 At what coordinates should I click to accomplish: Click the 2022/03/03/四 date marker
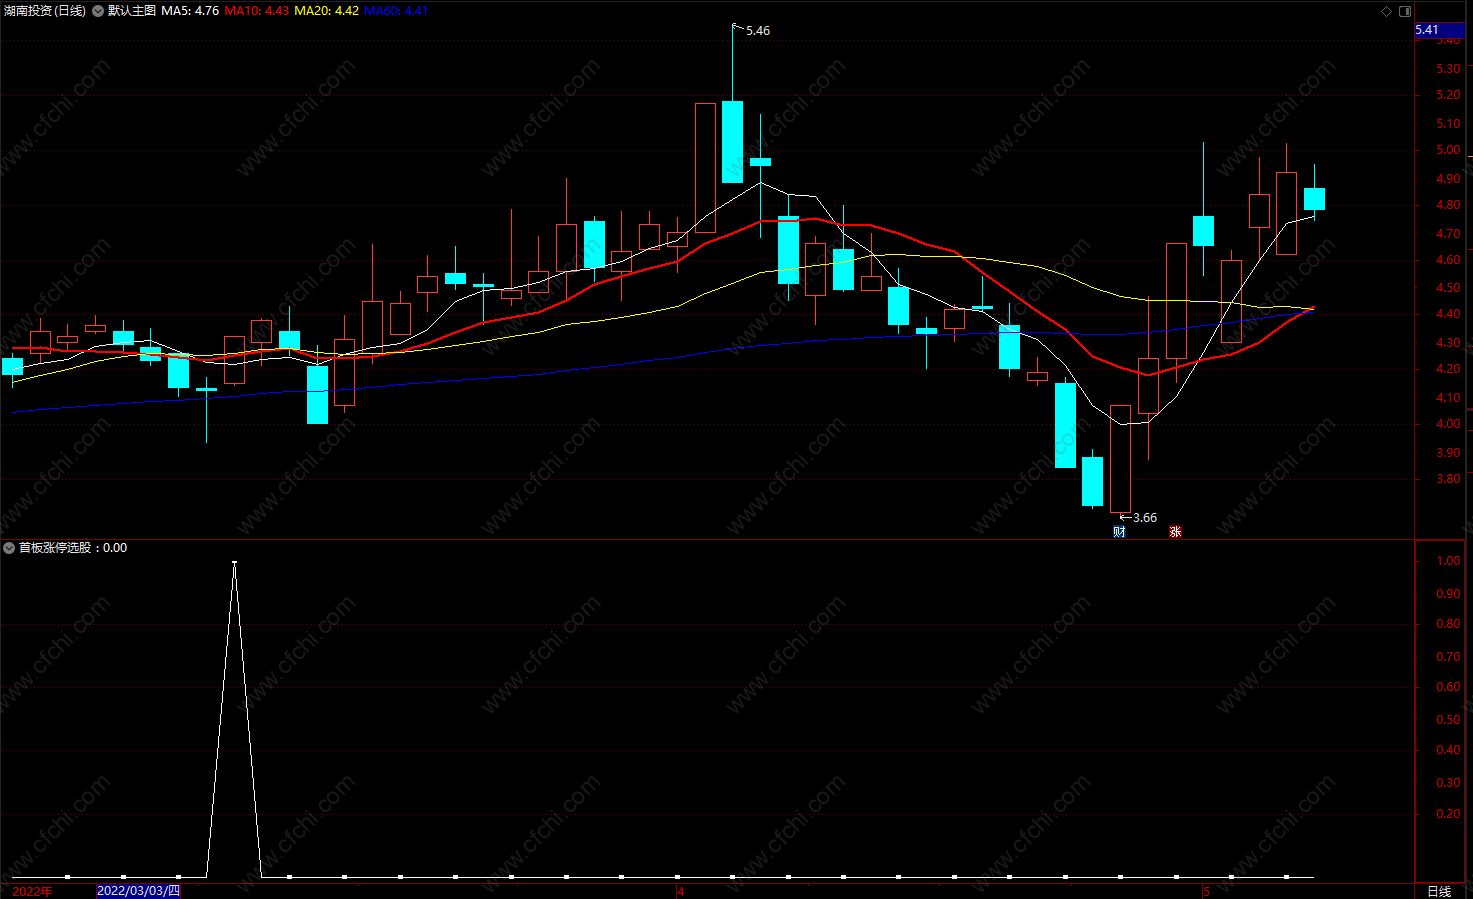click(x=138, y=891)
